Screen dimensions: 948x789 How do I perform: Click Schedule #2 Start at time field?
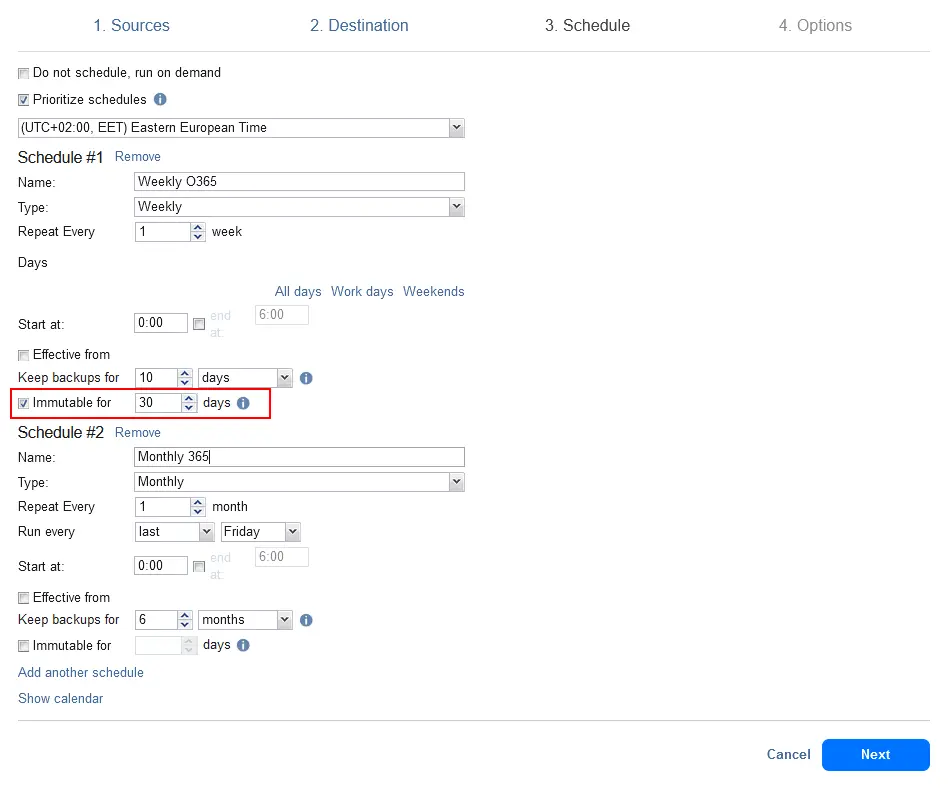[x=161, y=566]
